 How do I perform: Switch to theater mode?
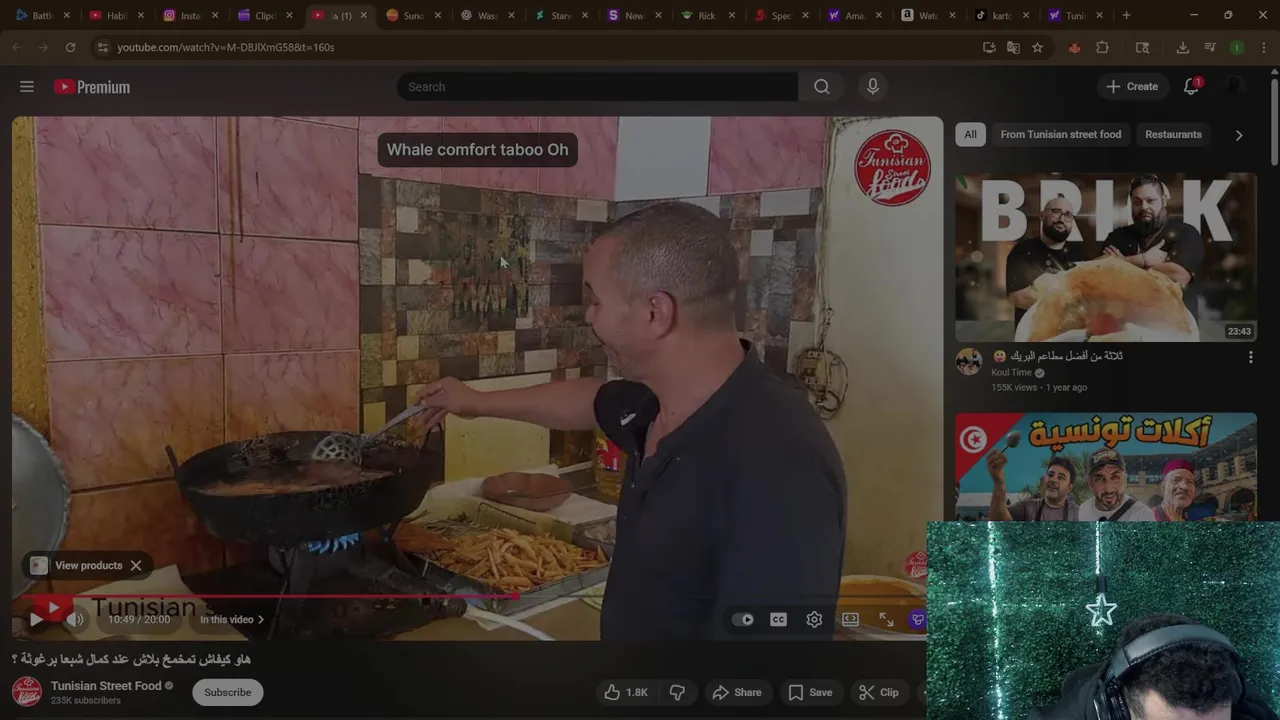click(x=850, y=620)
